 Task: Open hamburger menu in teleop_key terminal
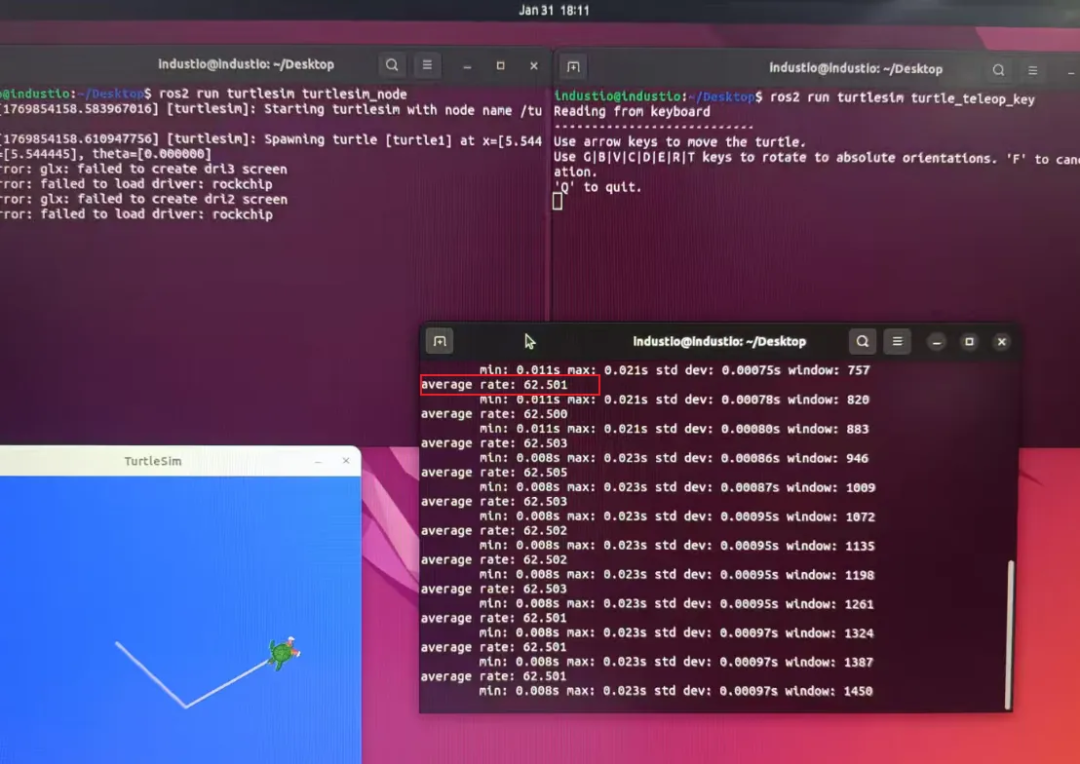[x=1032, y=70]
